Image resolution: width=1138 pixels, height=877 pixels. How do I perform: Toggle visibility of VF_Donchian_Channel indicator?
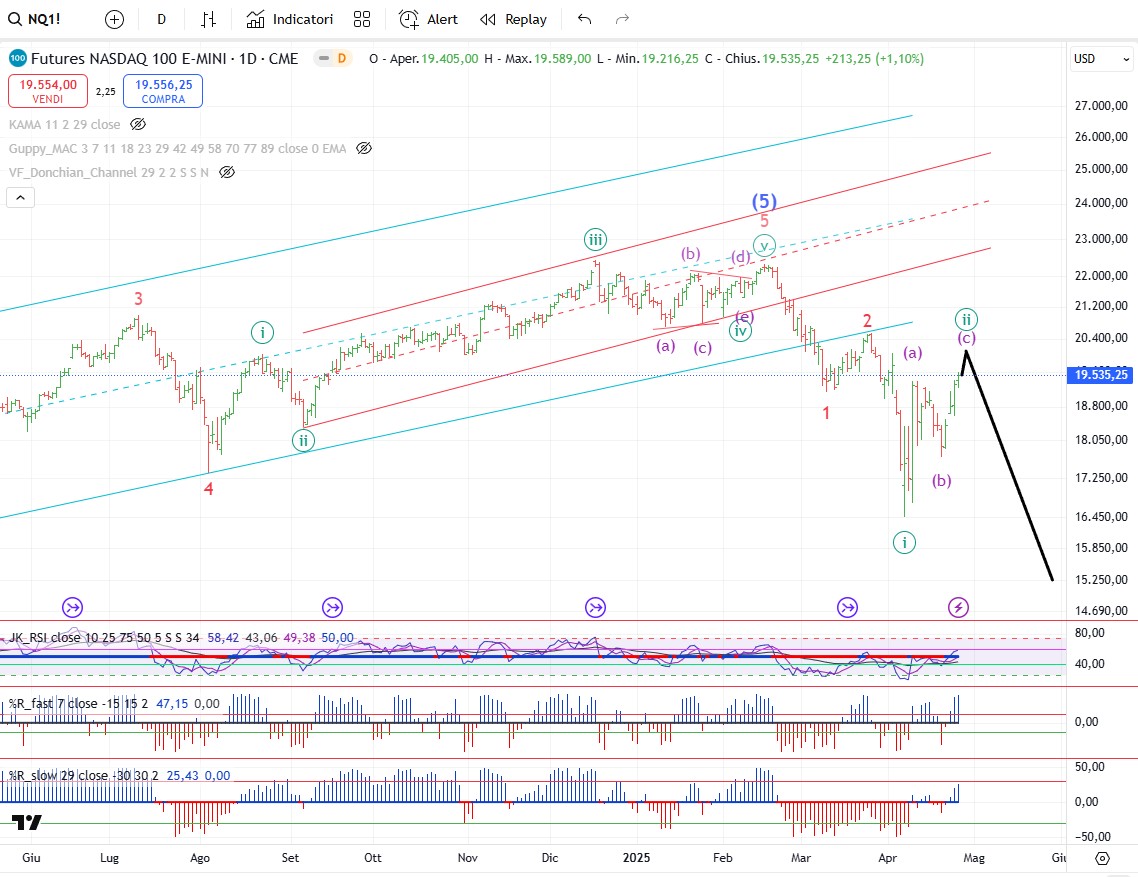pyautogui.click(x=226, y=172)
